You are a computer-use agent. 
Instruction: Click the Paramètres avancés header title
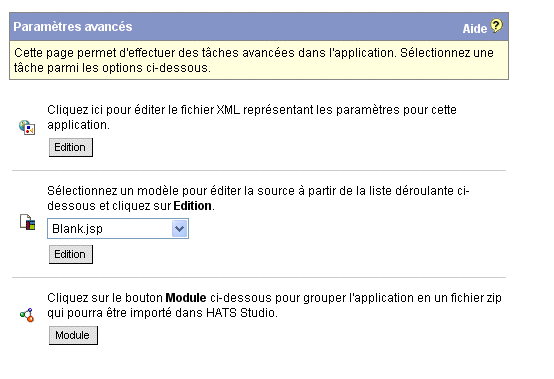(x=73, y=27)
